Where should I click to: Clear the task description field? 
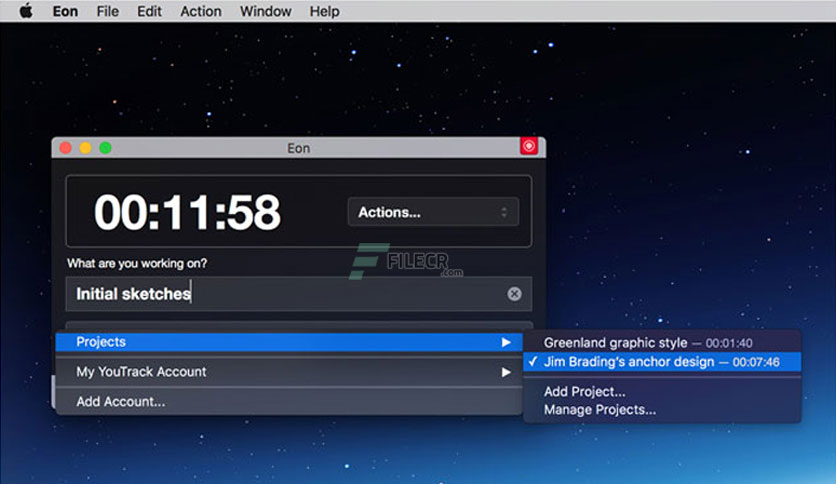tap(514, 294)
